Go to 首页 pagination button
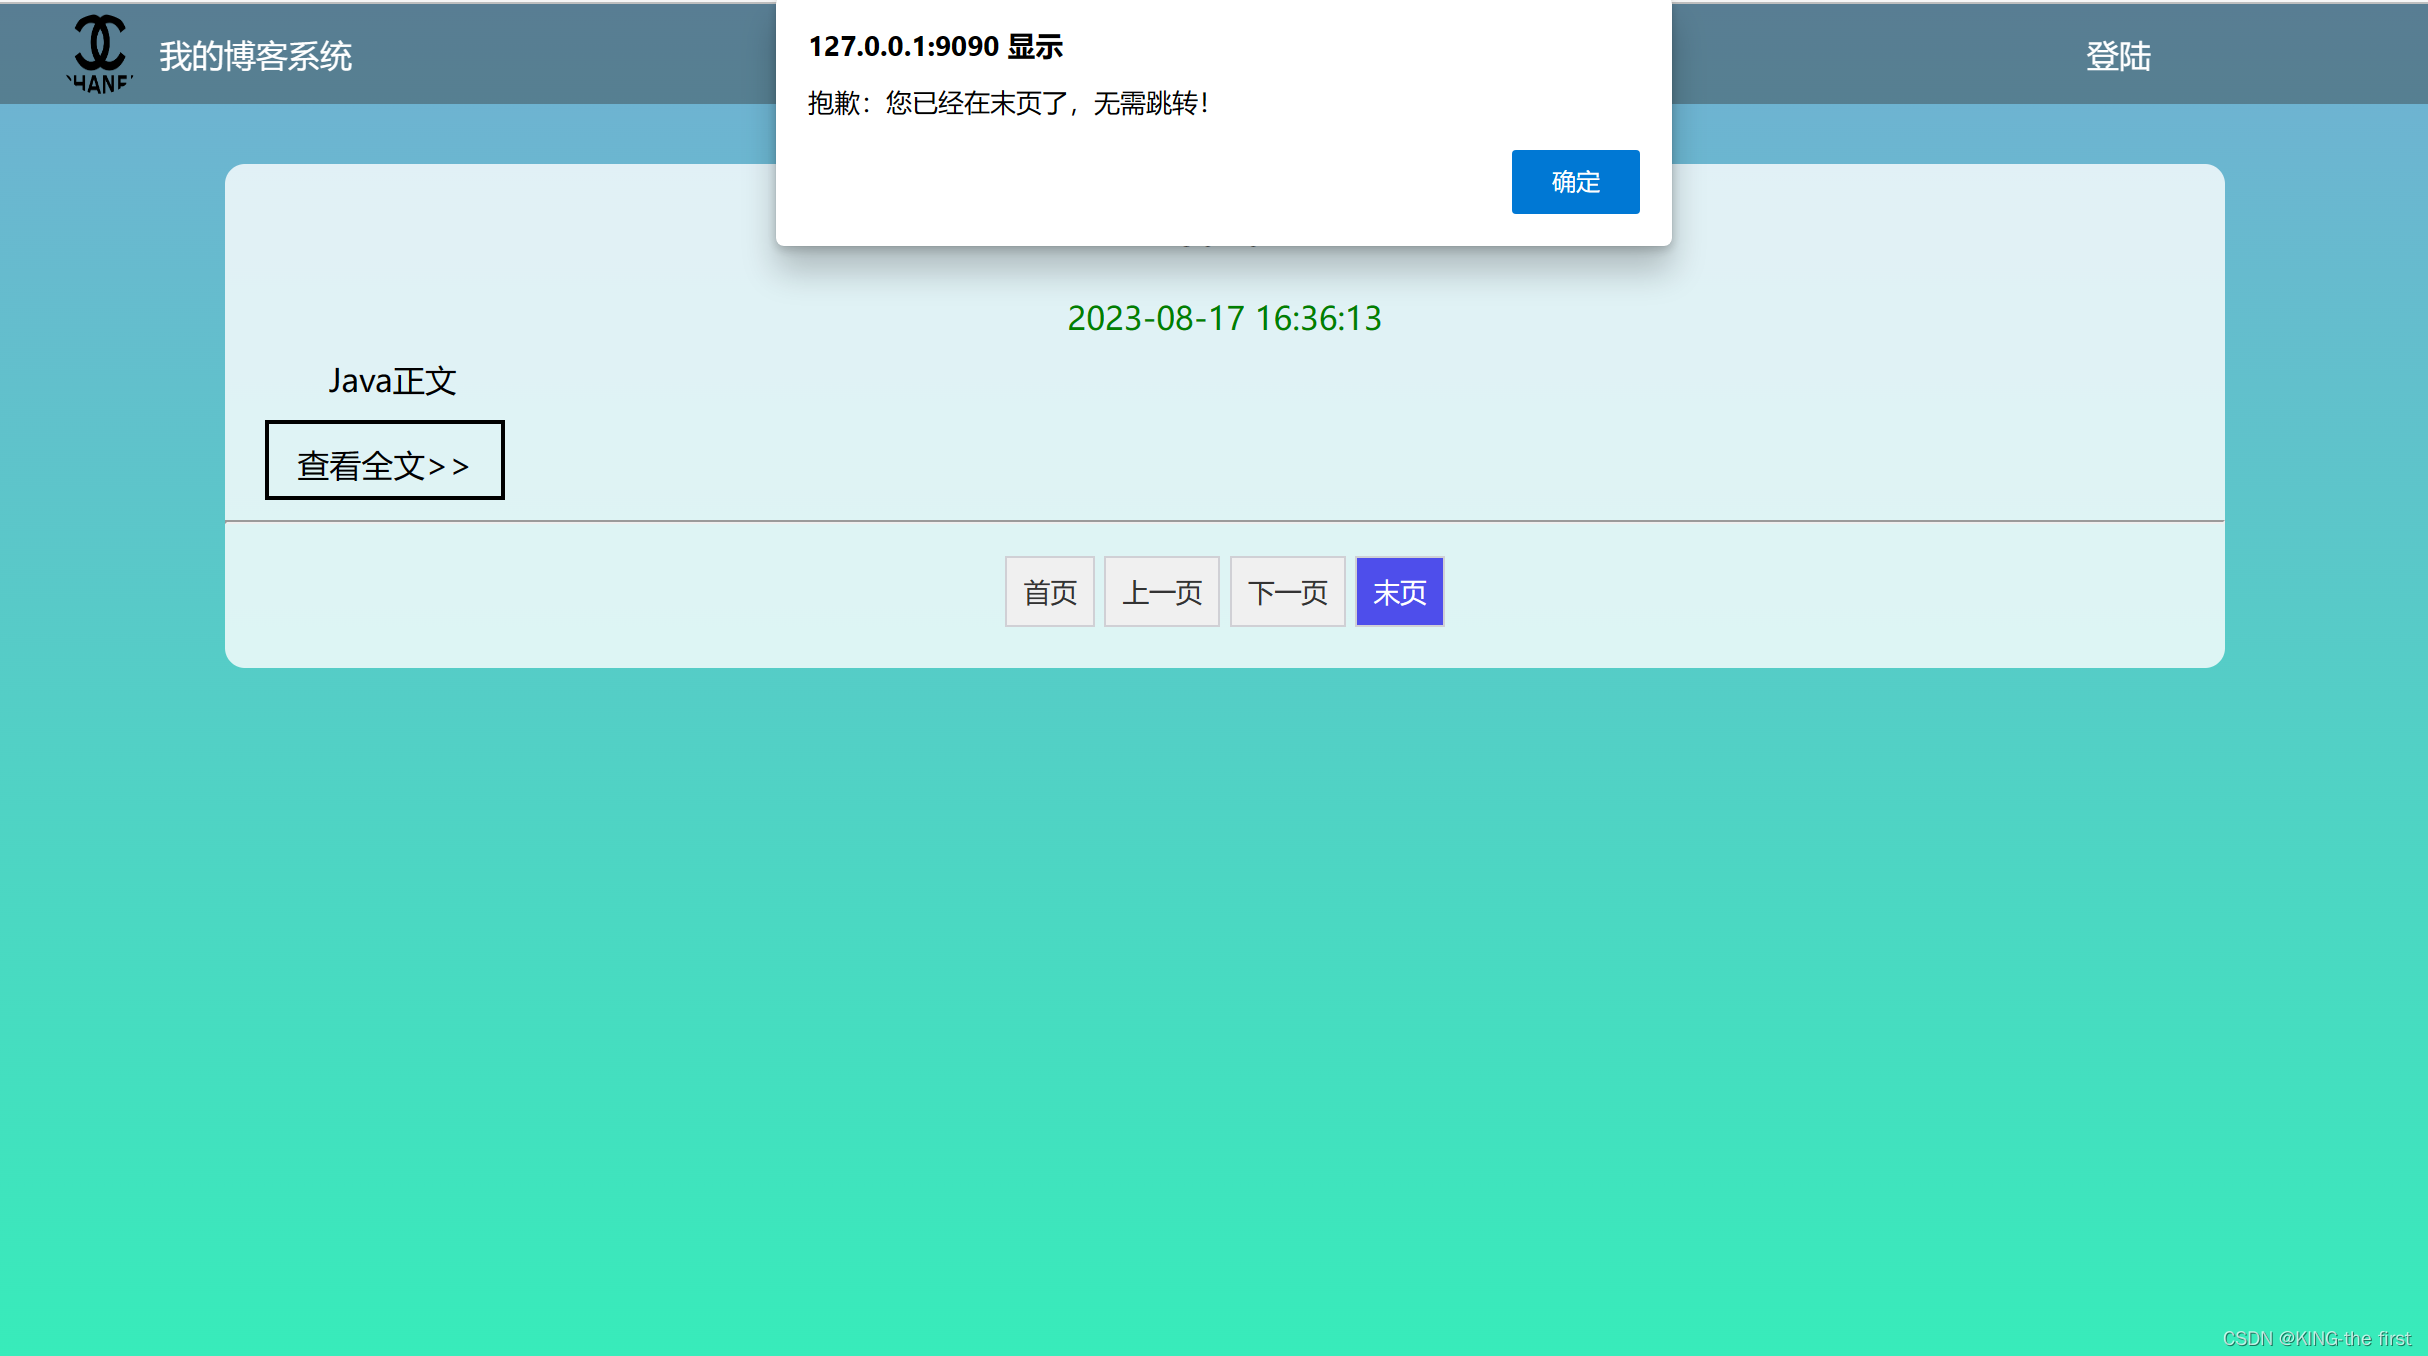The width and height of the screenshot is (2428, 1356). click(x=1048, y=592)
